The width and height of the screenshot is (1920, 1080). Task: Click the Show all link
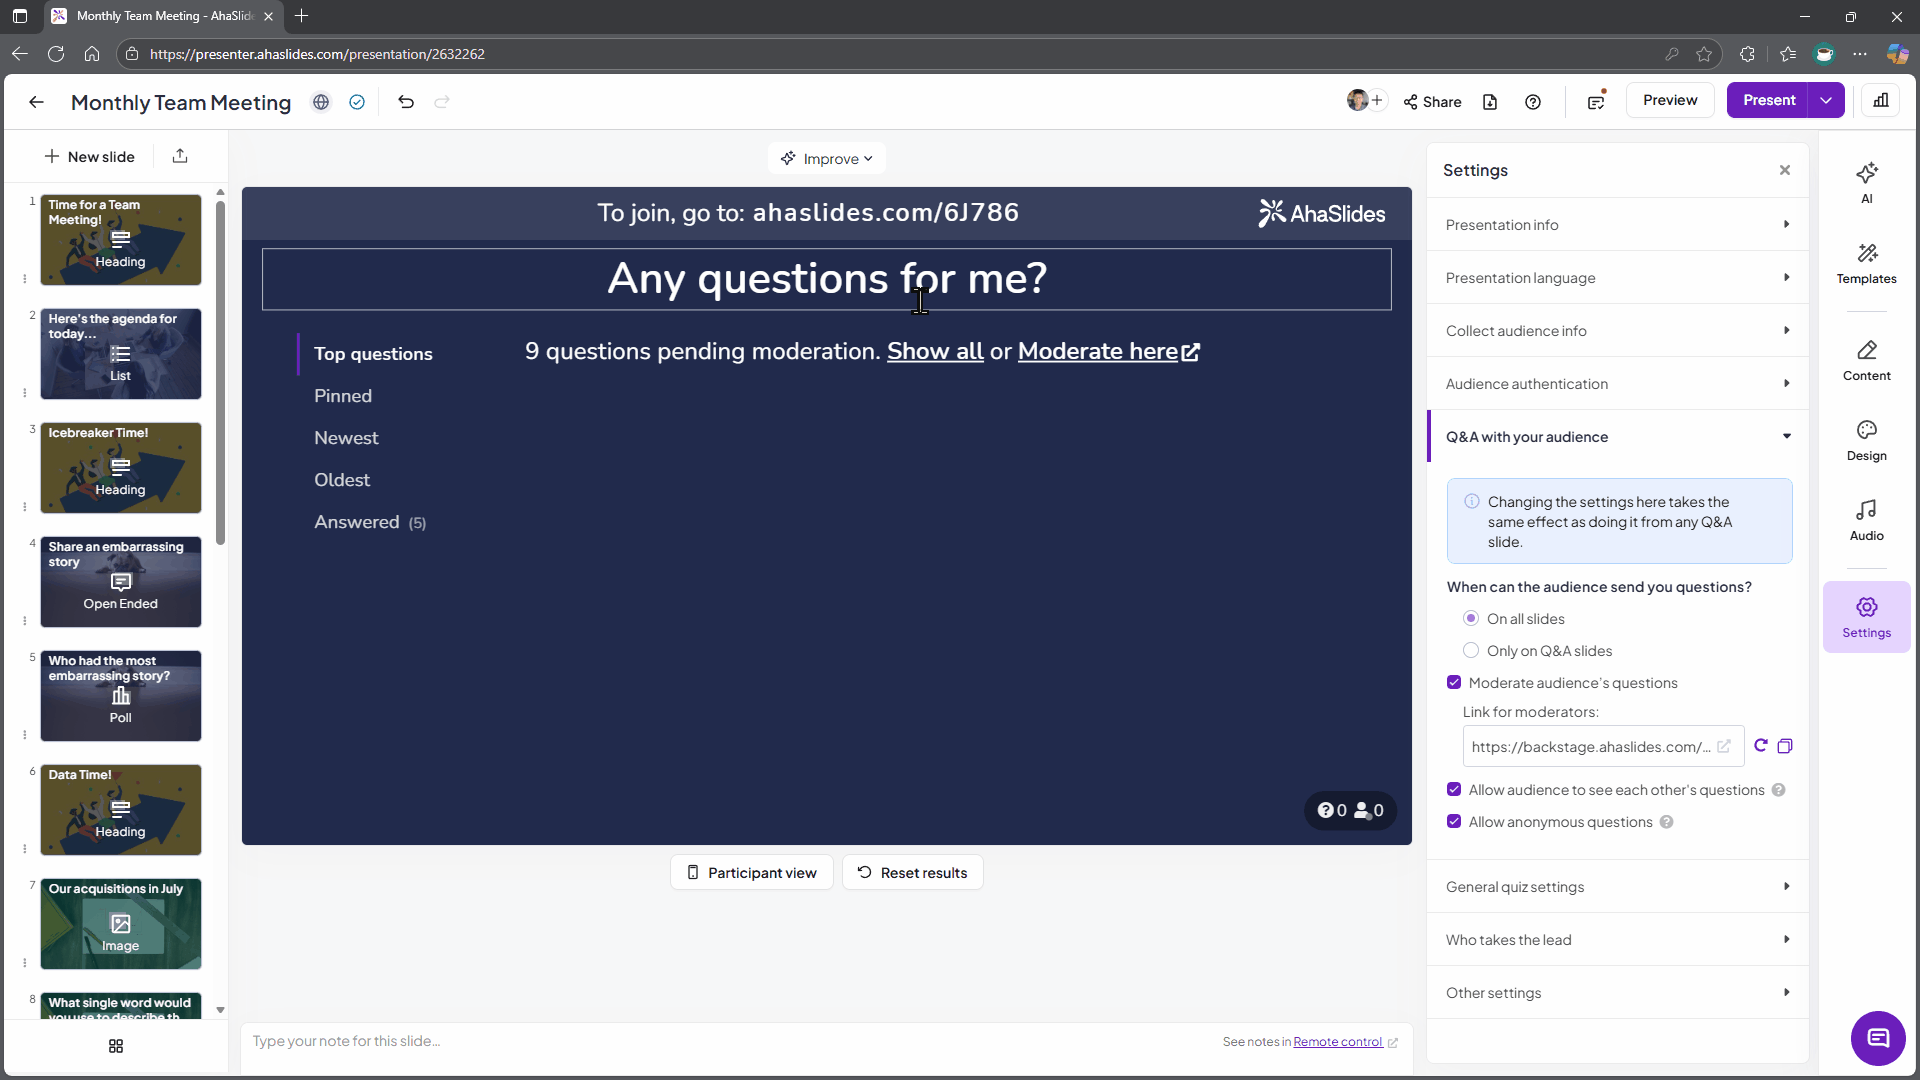point(935,352)
